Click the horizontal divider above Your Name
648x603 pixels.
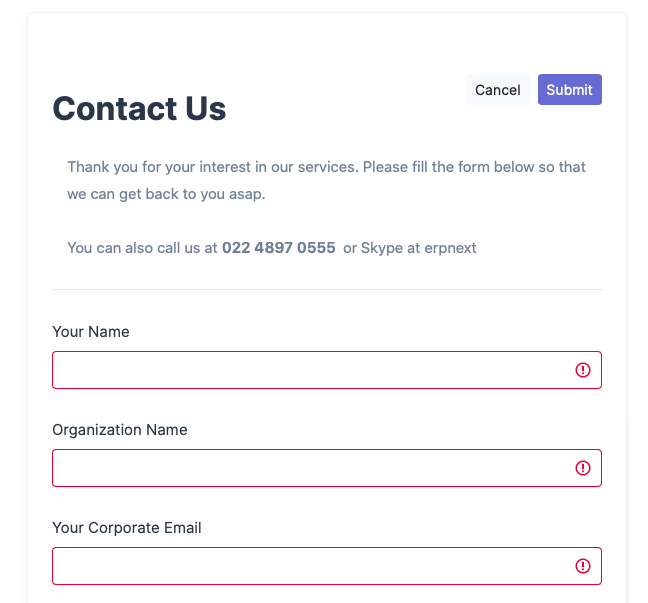pos(327,289)
